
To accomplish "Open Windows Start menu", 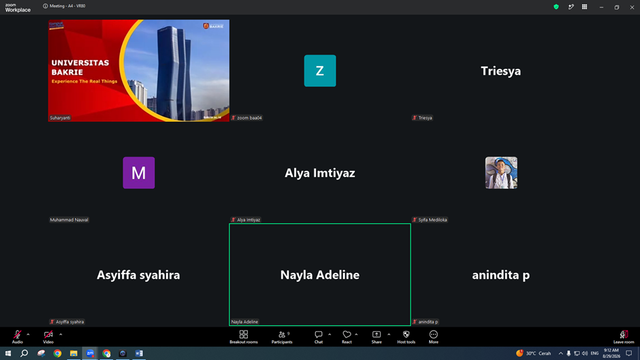I will tap(8, 353).
